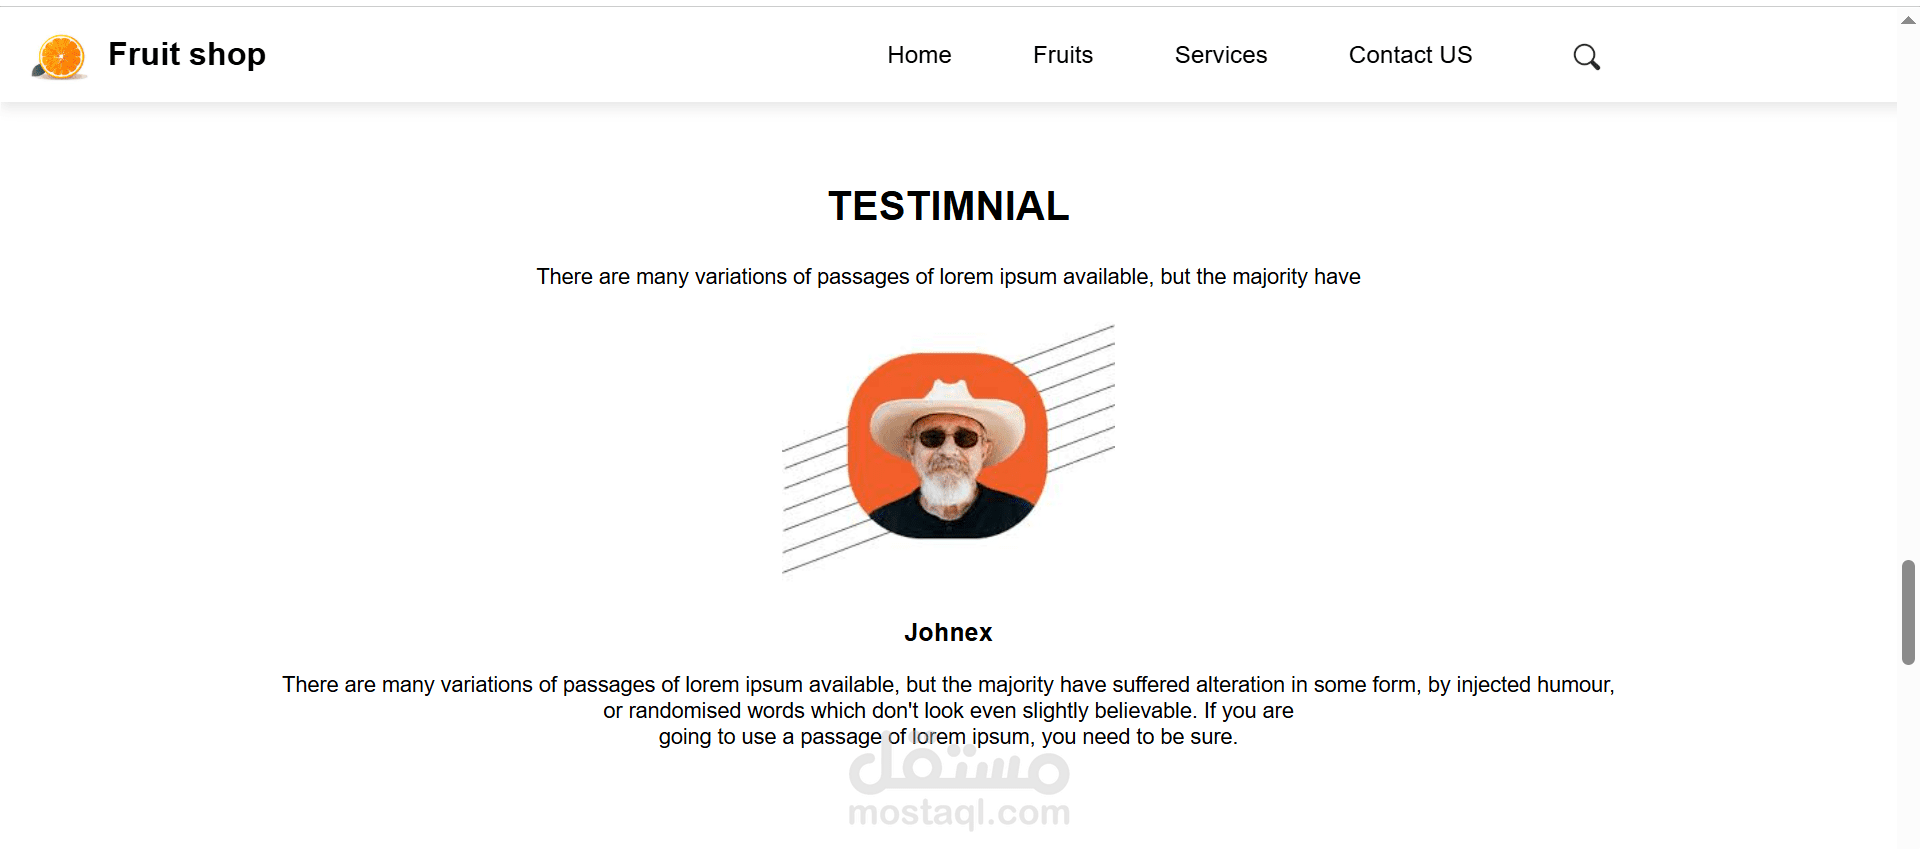Click the scrollbar up arrow
This screenshot has height=849, width=1920.
[1908, 20]
